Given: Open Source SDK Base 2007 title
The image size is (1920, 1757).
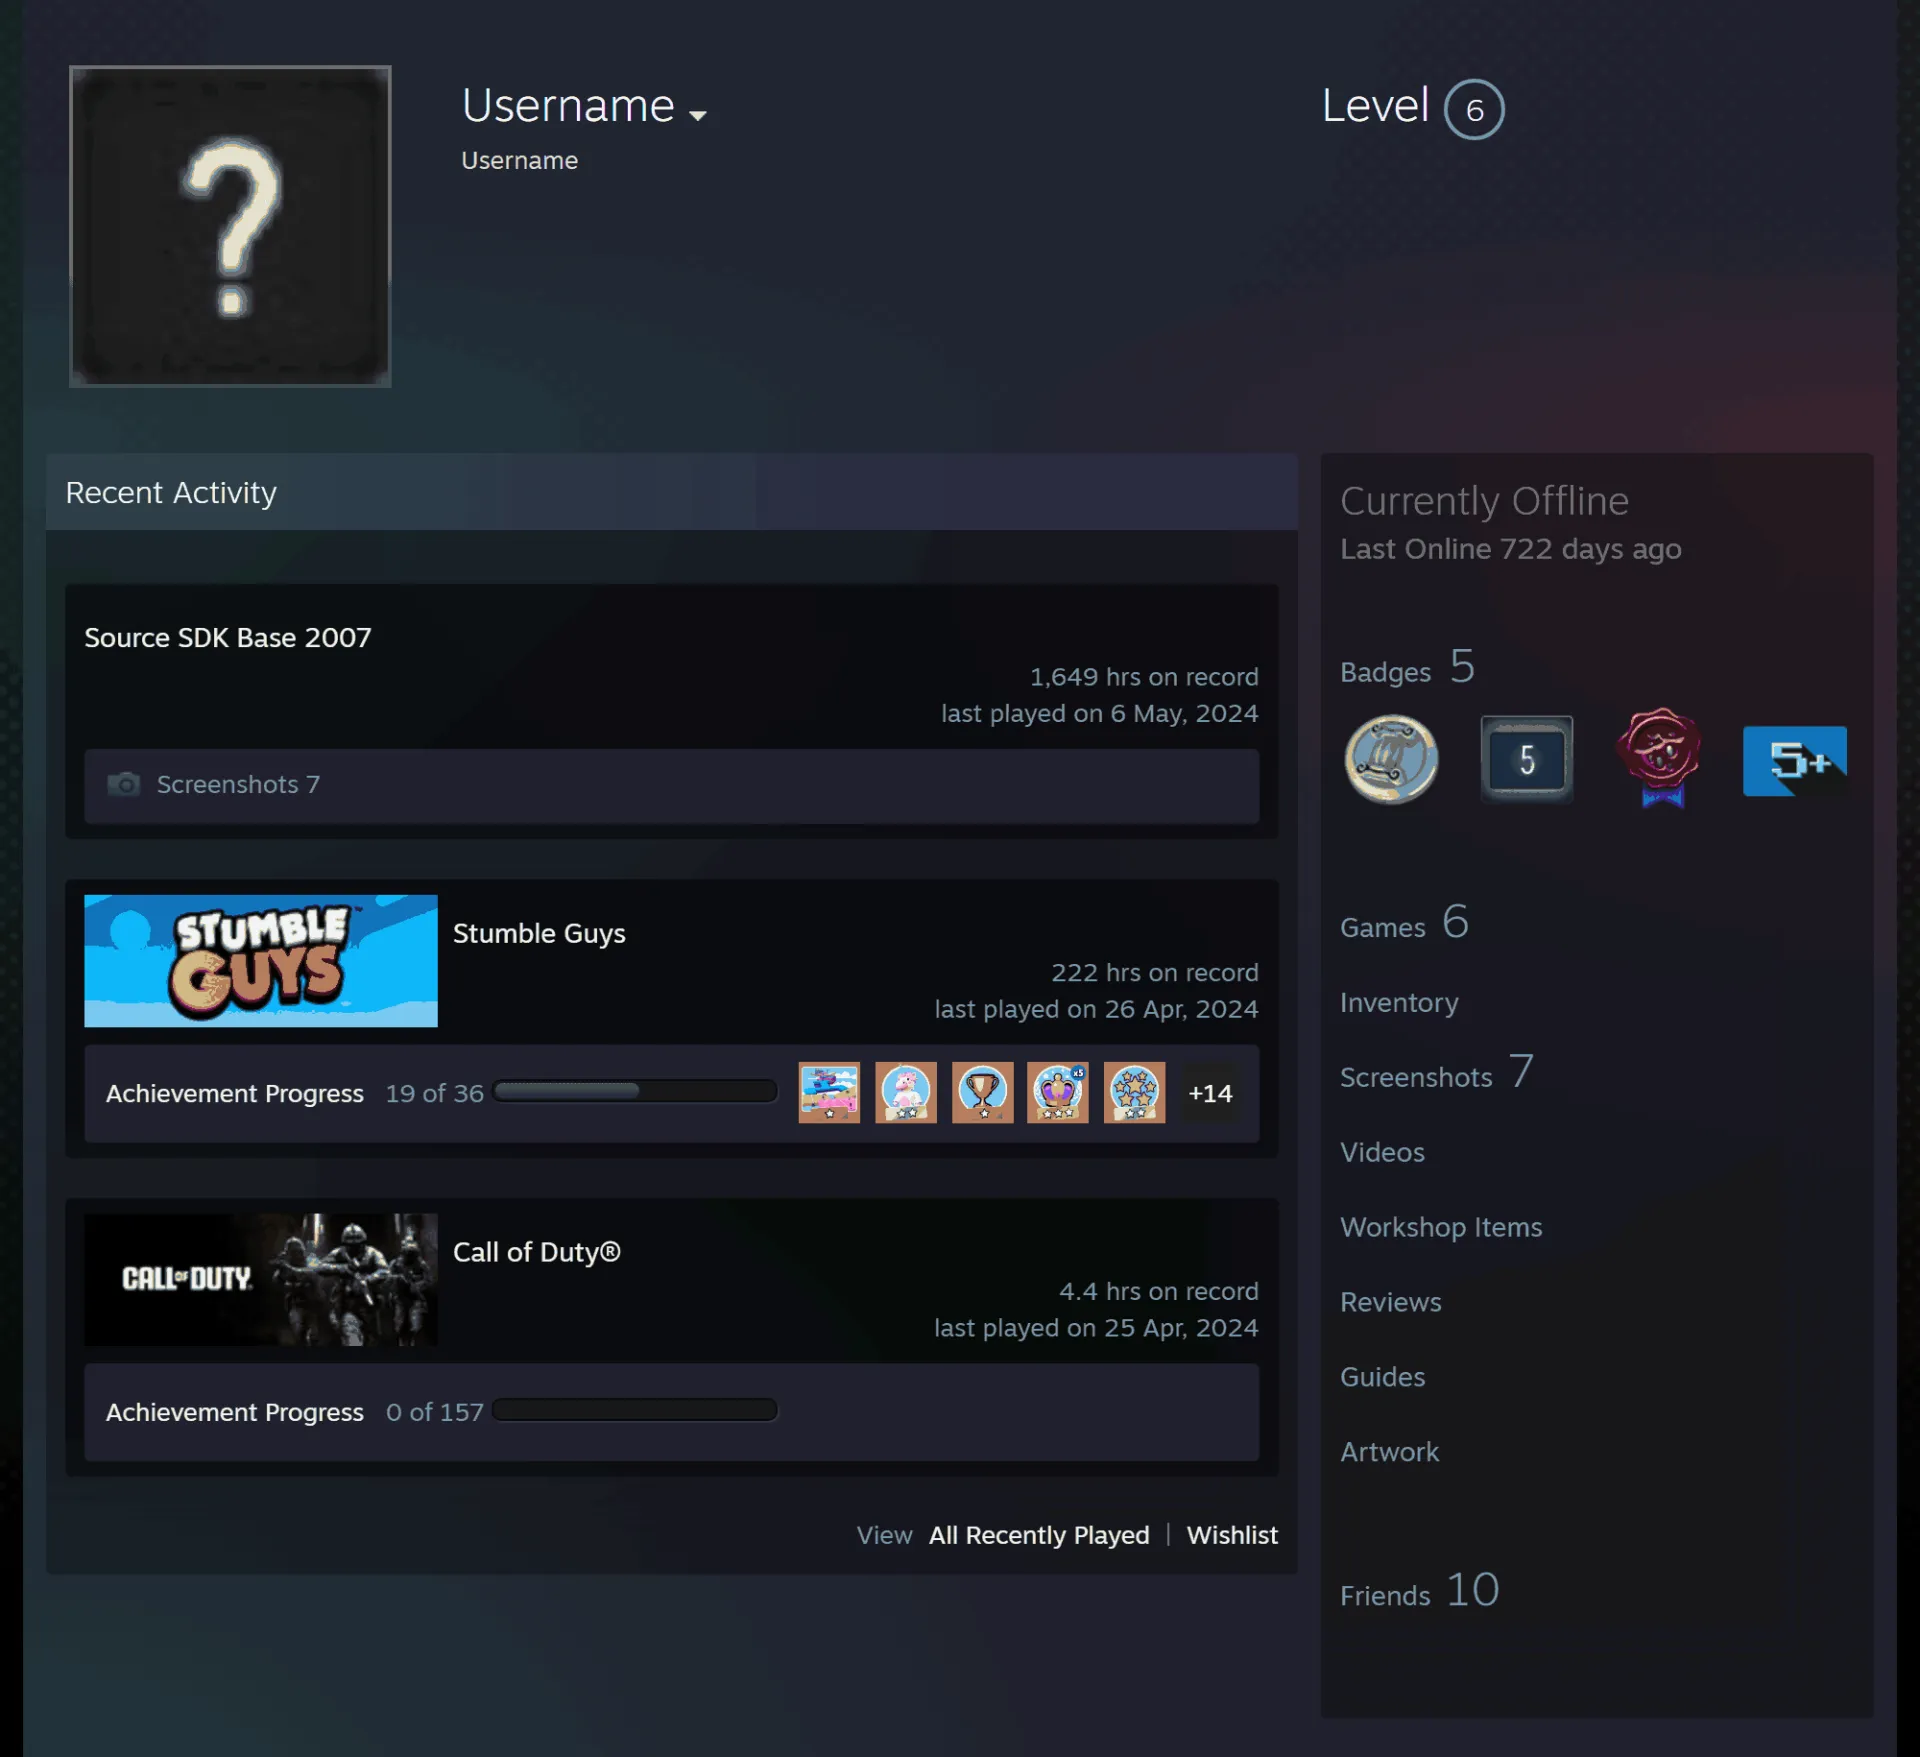Looking at the screenshot, I should coord(228,637).
